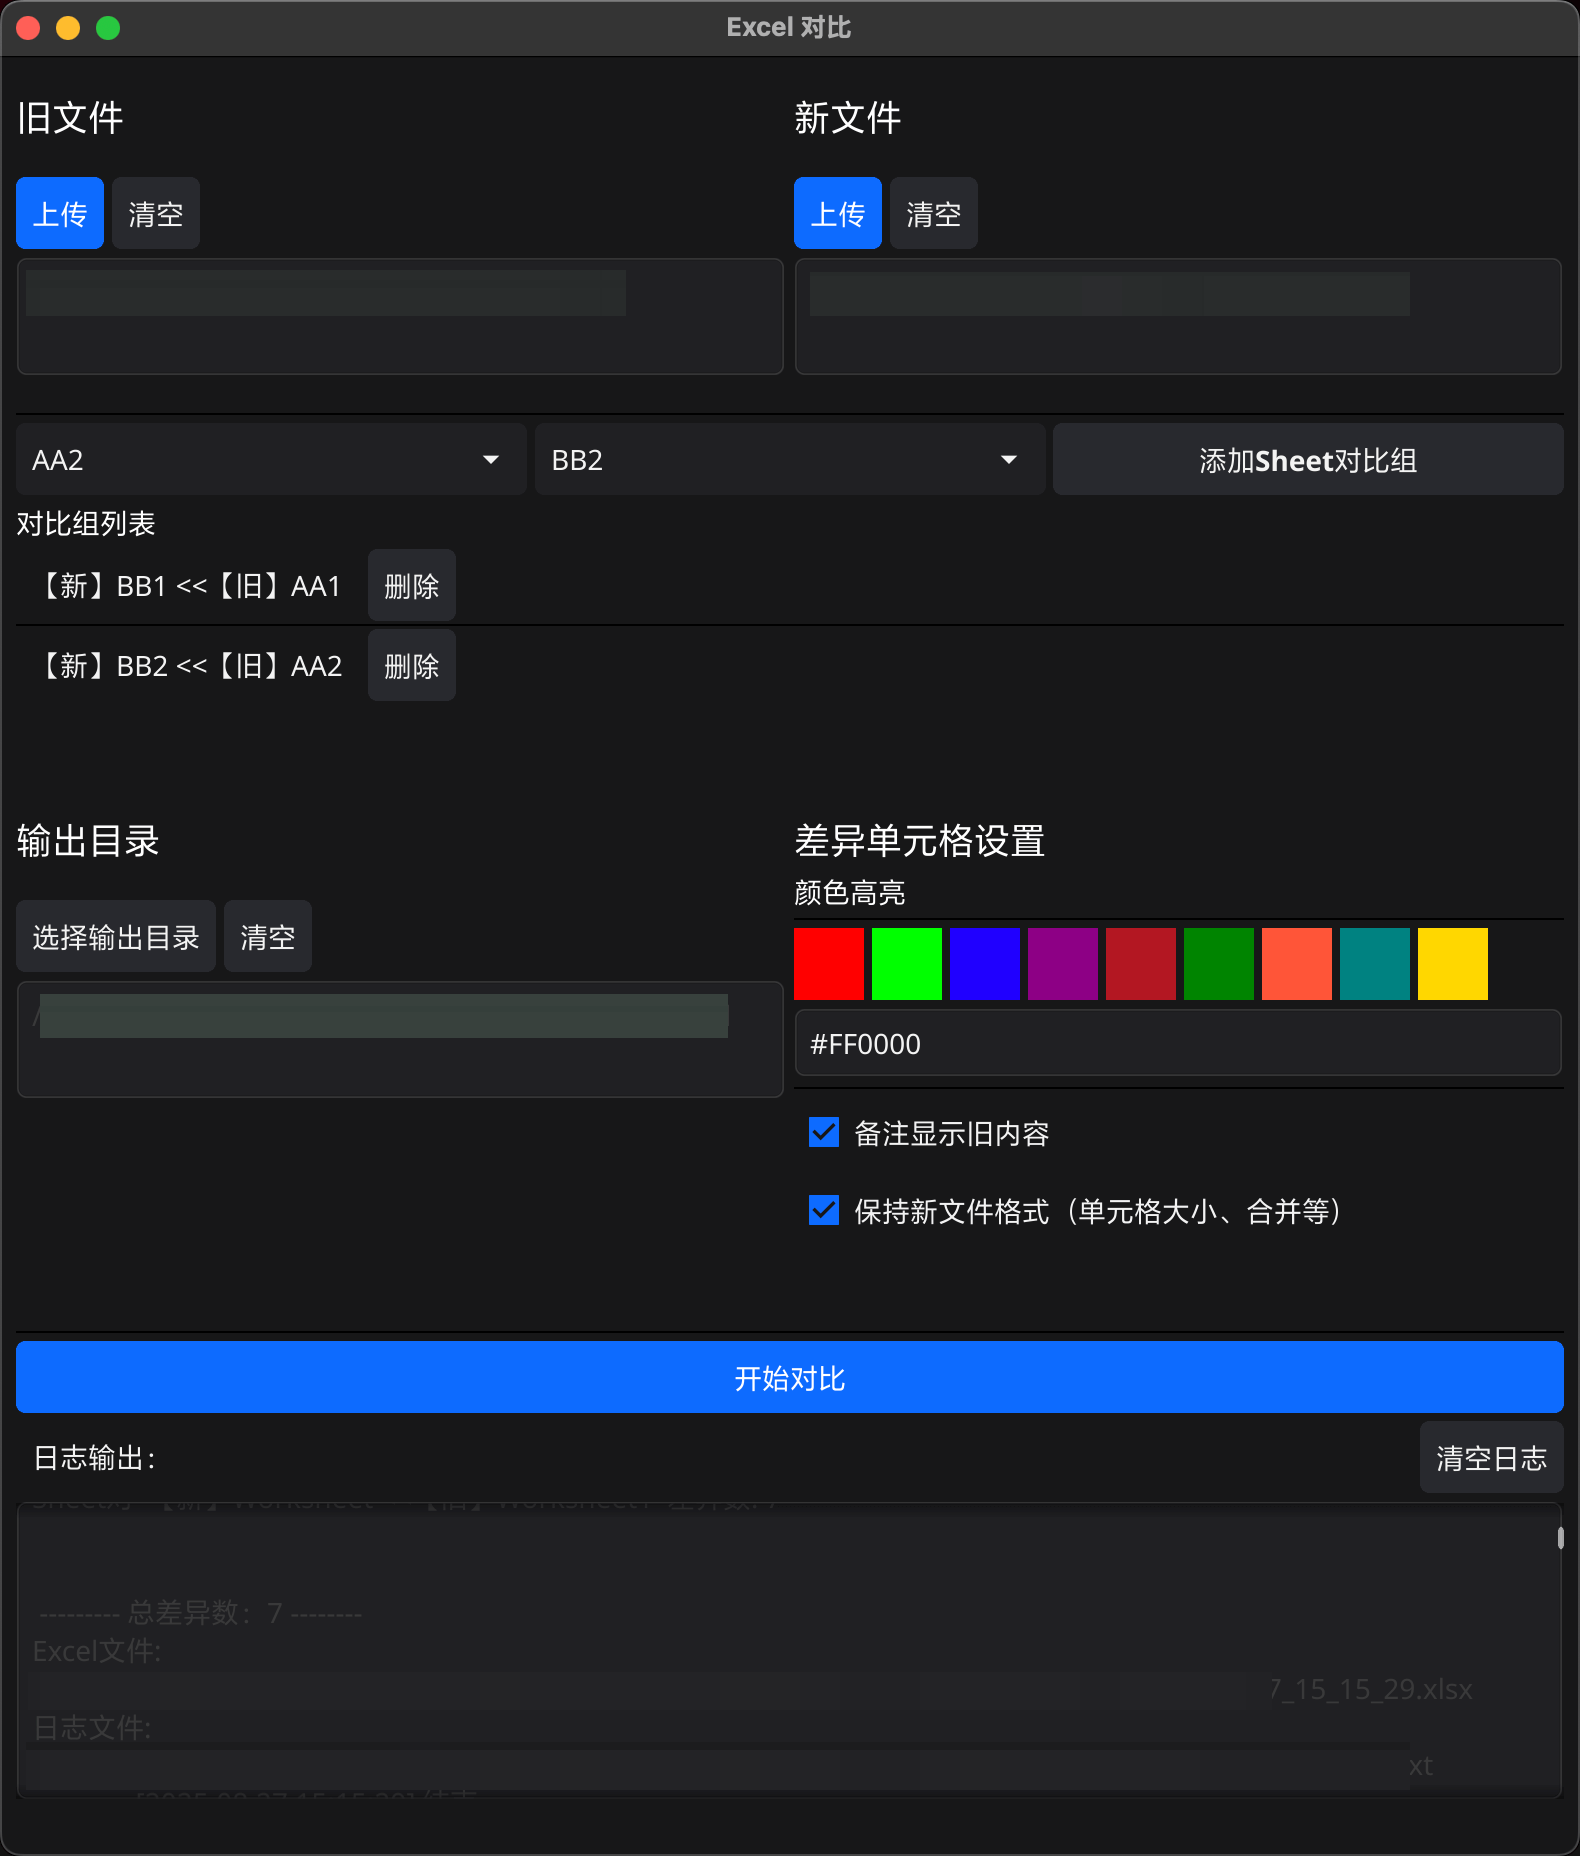Pick the yellow highlight swatch

point(1453,964)
